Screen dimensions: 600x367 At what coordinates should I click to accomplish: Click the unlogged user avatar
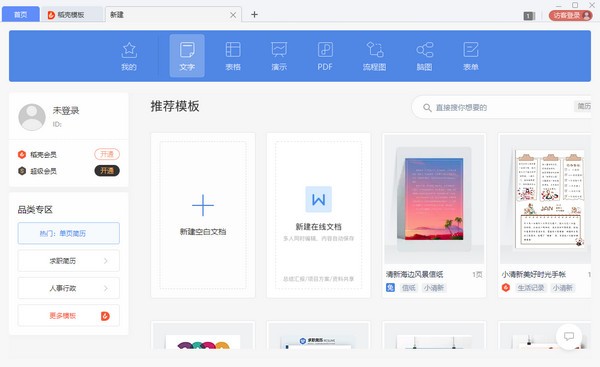pos(32,117)
